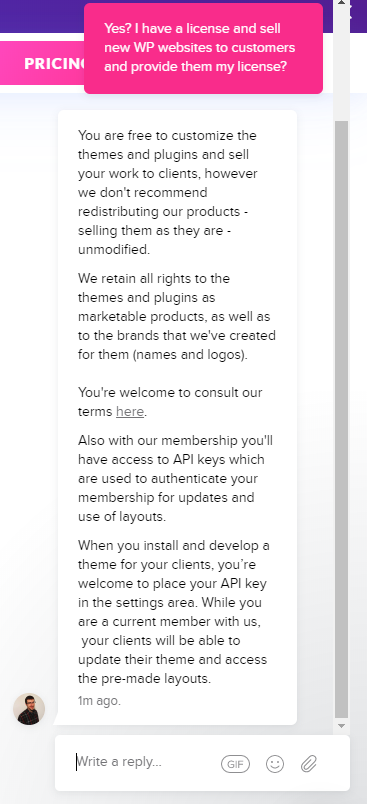
Task: Click the scrollbar down arrow
Action: tap(341, 726)
